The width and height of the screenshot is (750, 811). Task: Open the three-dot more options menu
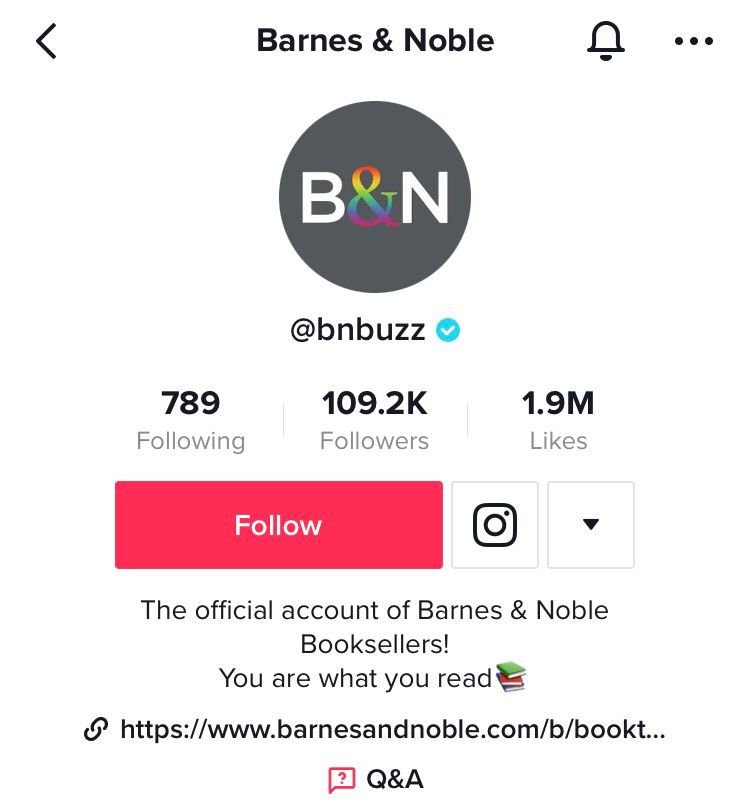(694, 41)
